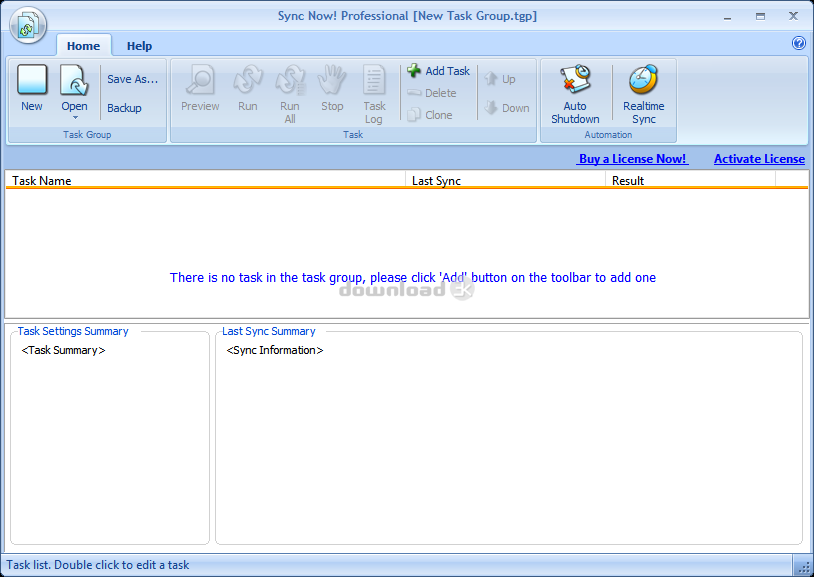
Task: Open Realtime Sync clock icon
Action: 644,79
